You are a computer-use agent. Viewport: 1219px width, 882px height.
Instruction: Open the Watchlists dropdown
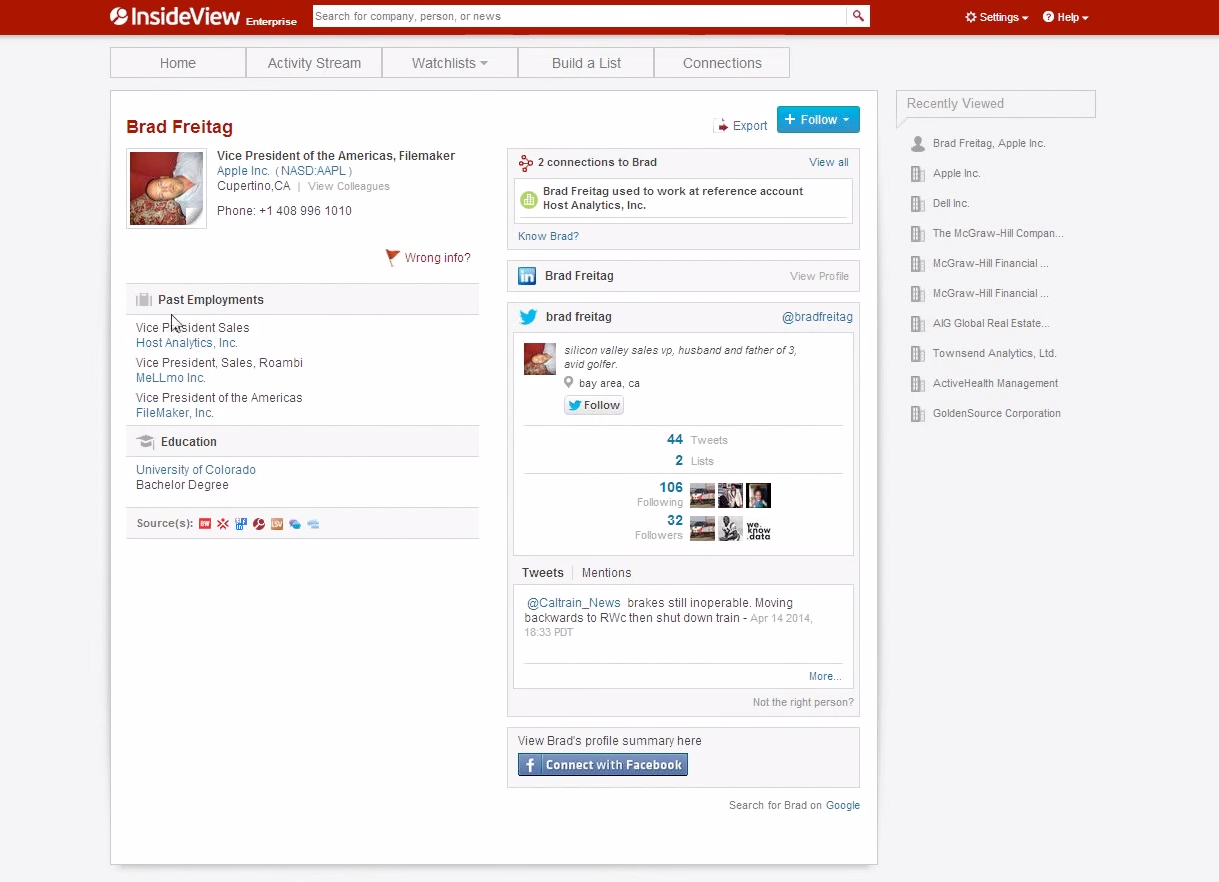[449, 62]
